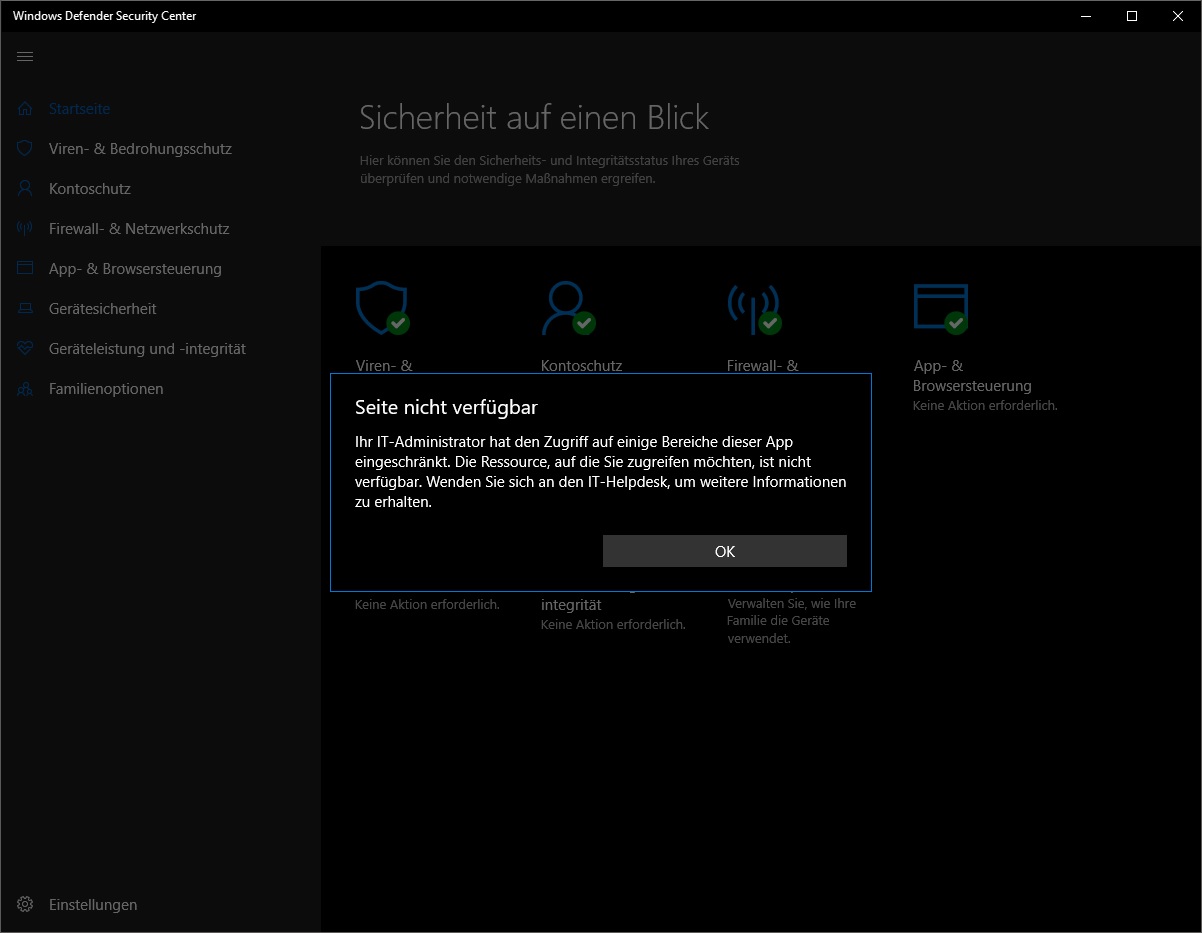Open Geräteleistung und -integrität sidebar entry
The image size is (1202, 933).
pyautogui.click(x=160, y=349)
